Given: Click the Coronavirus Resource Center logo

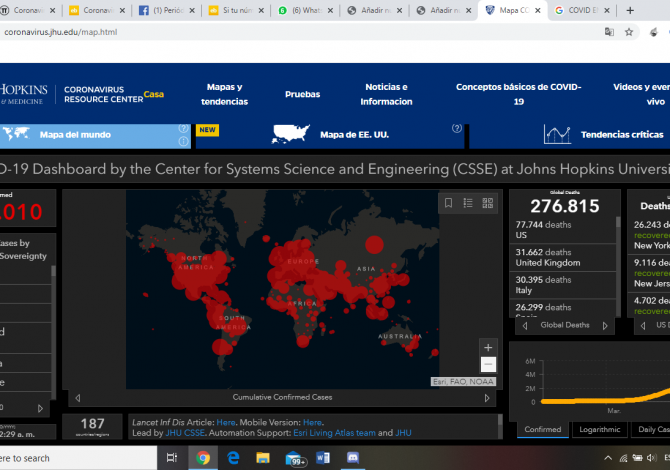Looking at the screenshot, I should (103, 94).
